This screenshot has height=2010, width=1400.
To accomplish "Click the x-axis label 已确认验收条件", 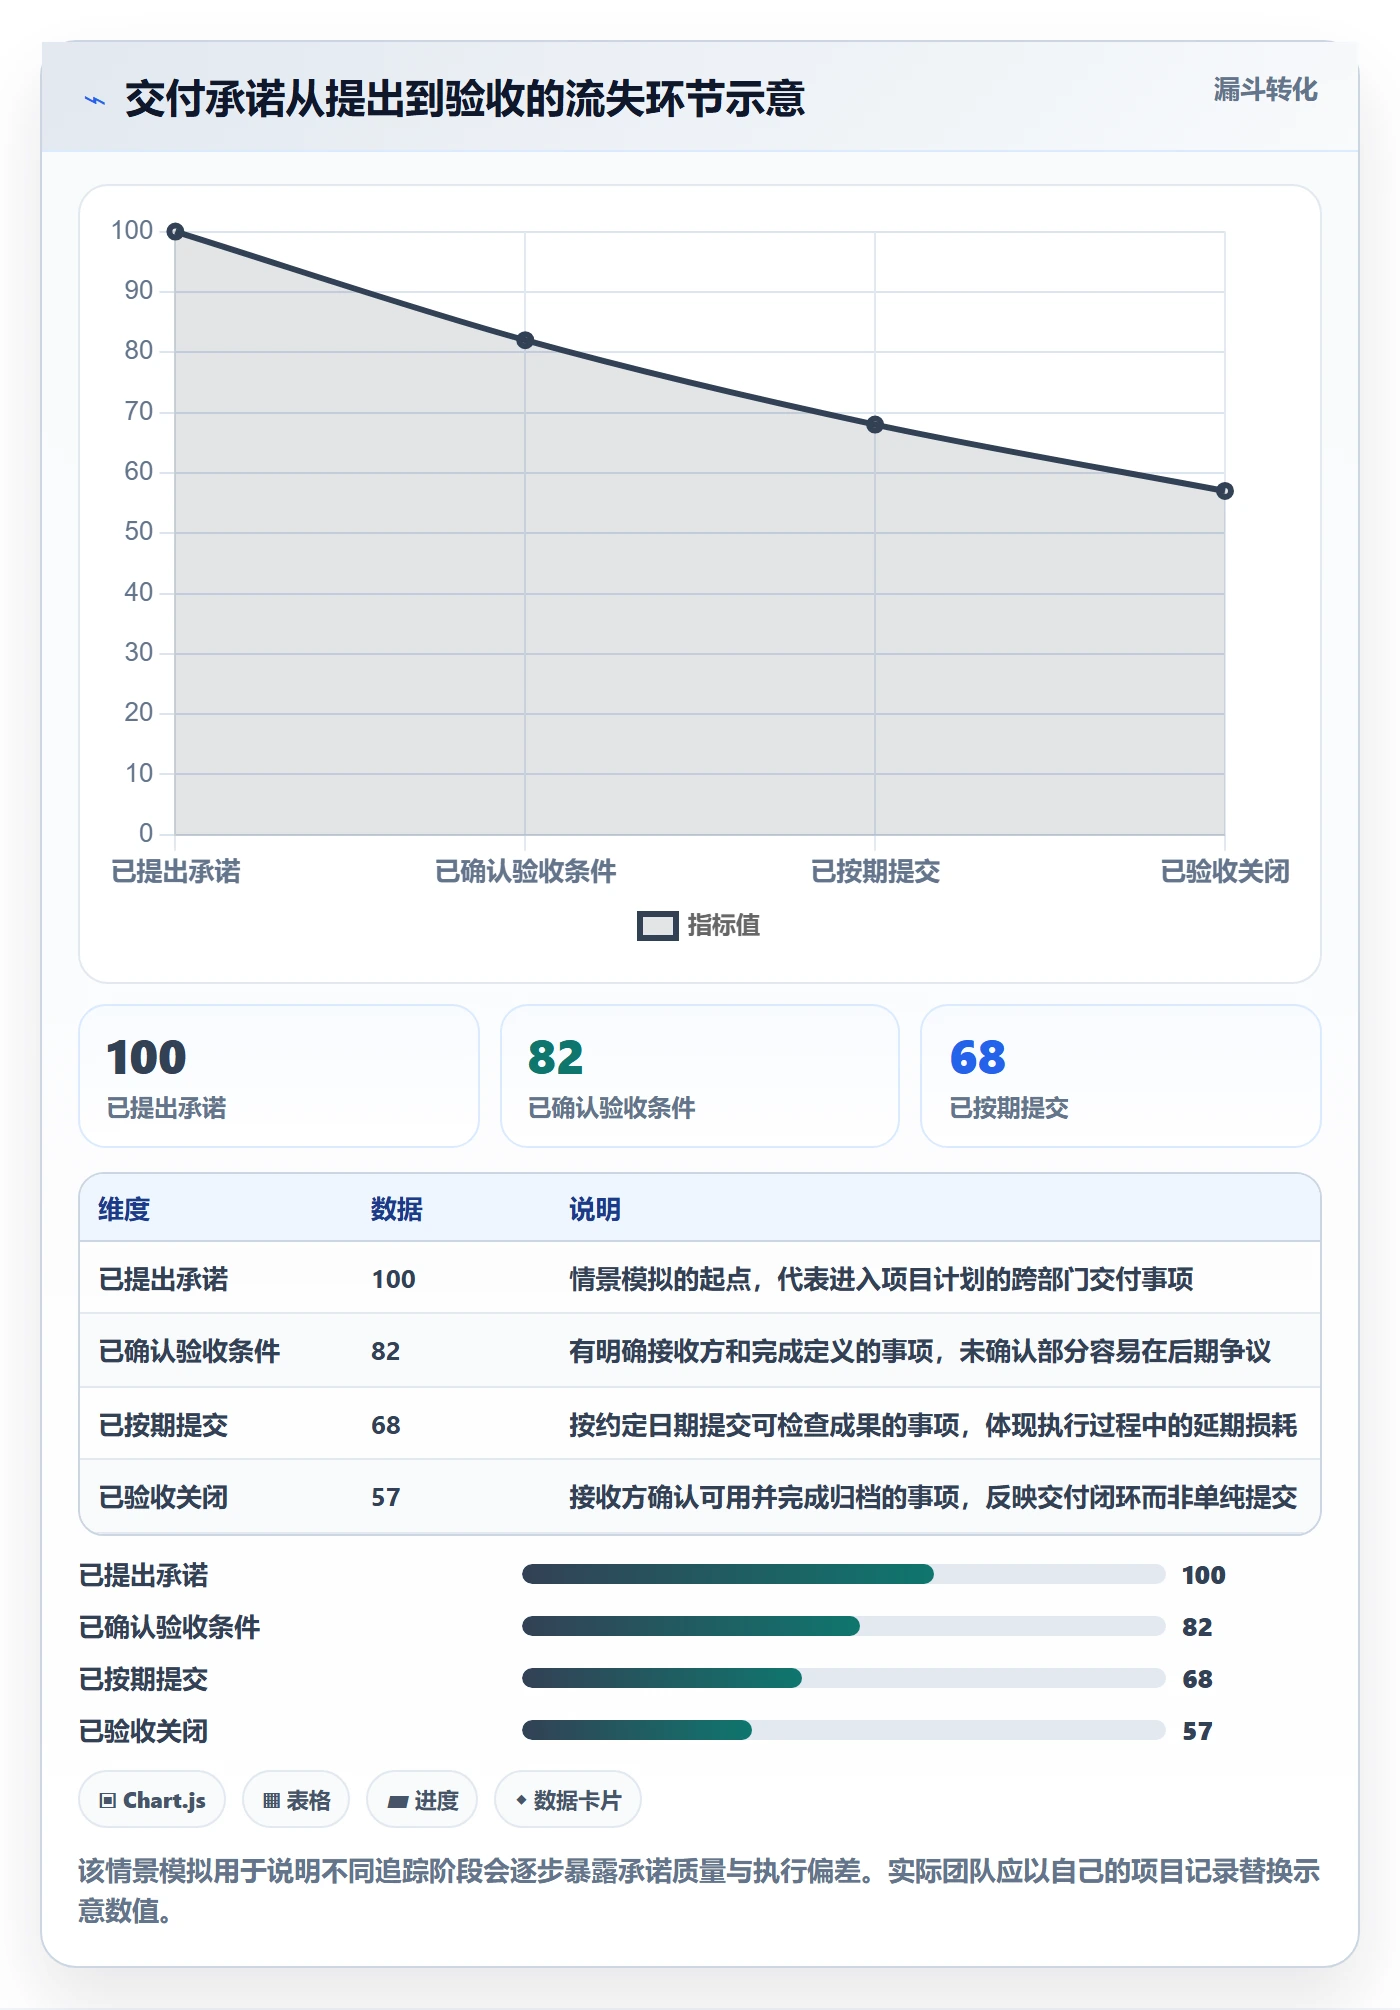I will (526, 871).
